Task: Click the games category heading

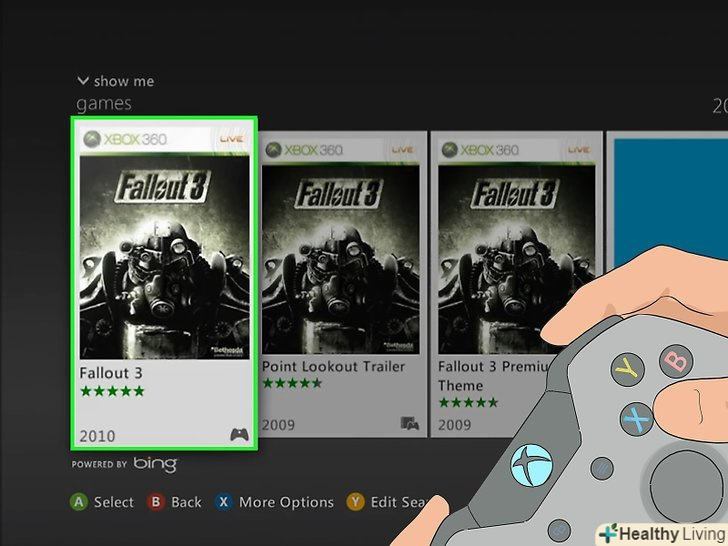Action: pyautogui.click(x=104, y=104)
